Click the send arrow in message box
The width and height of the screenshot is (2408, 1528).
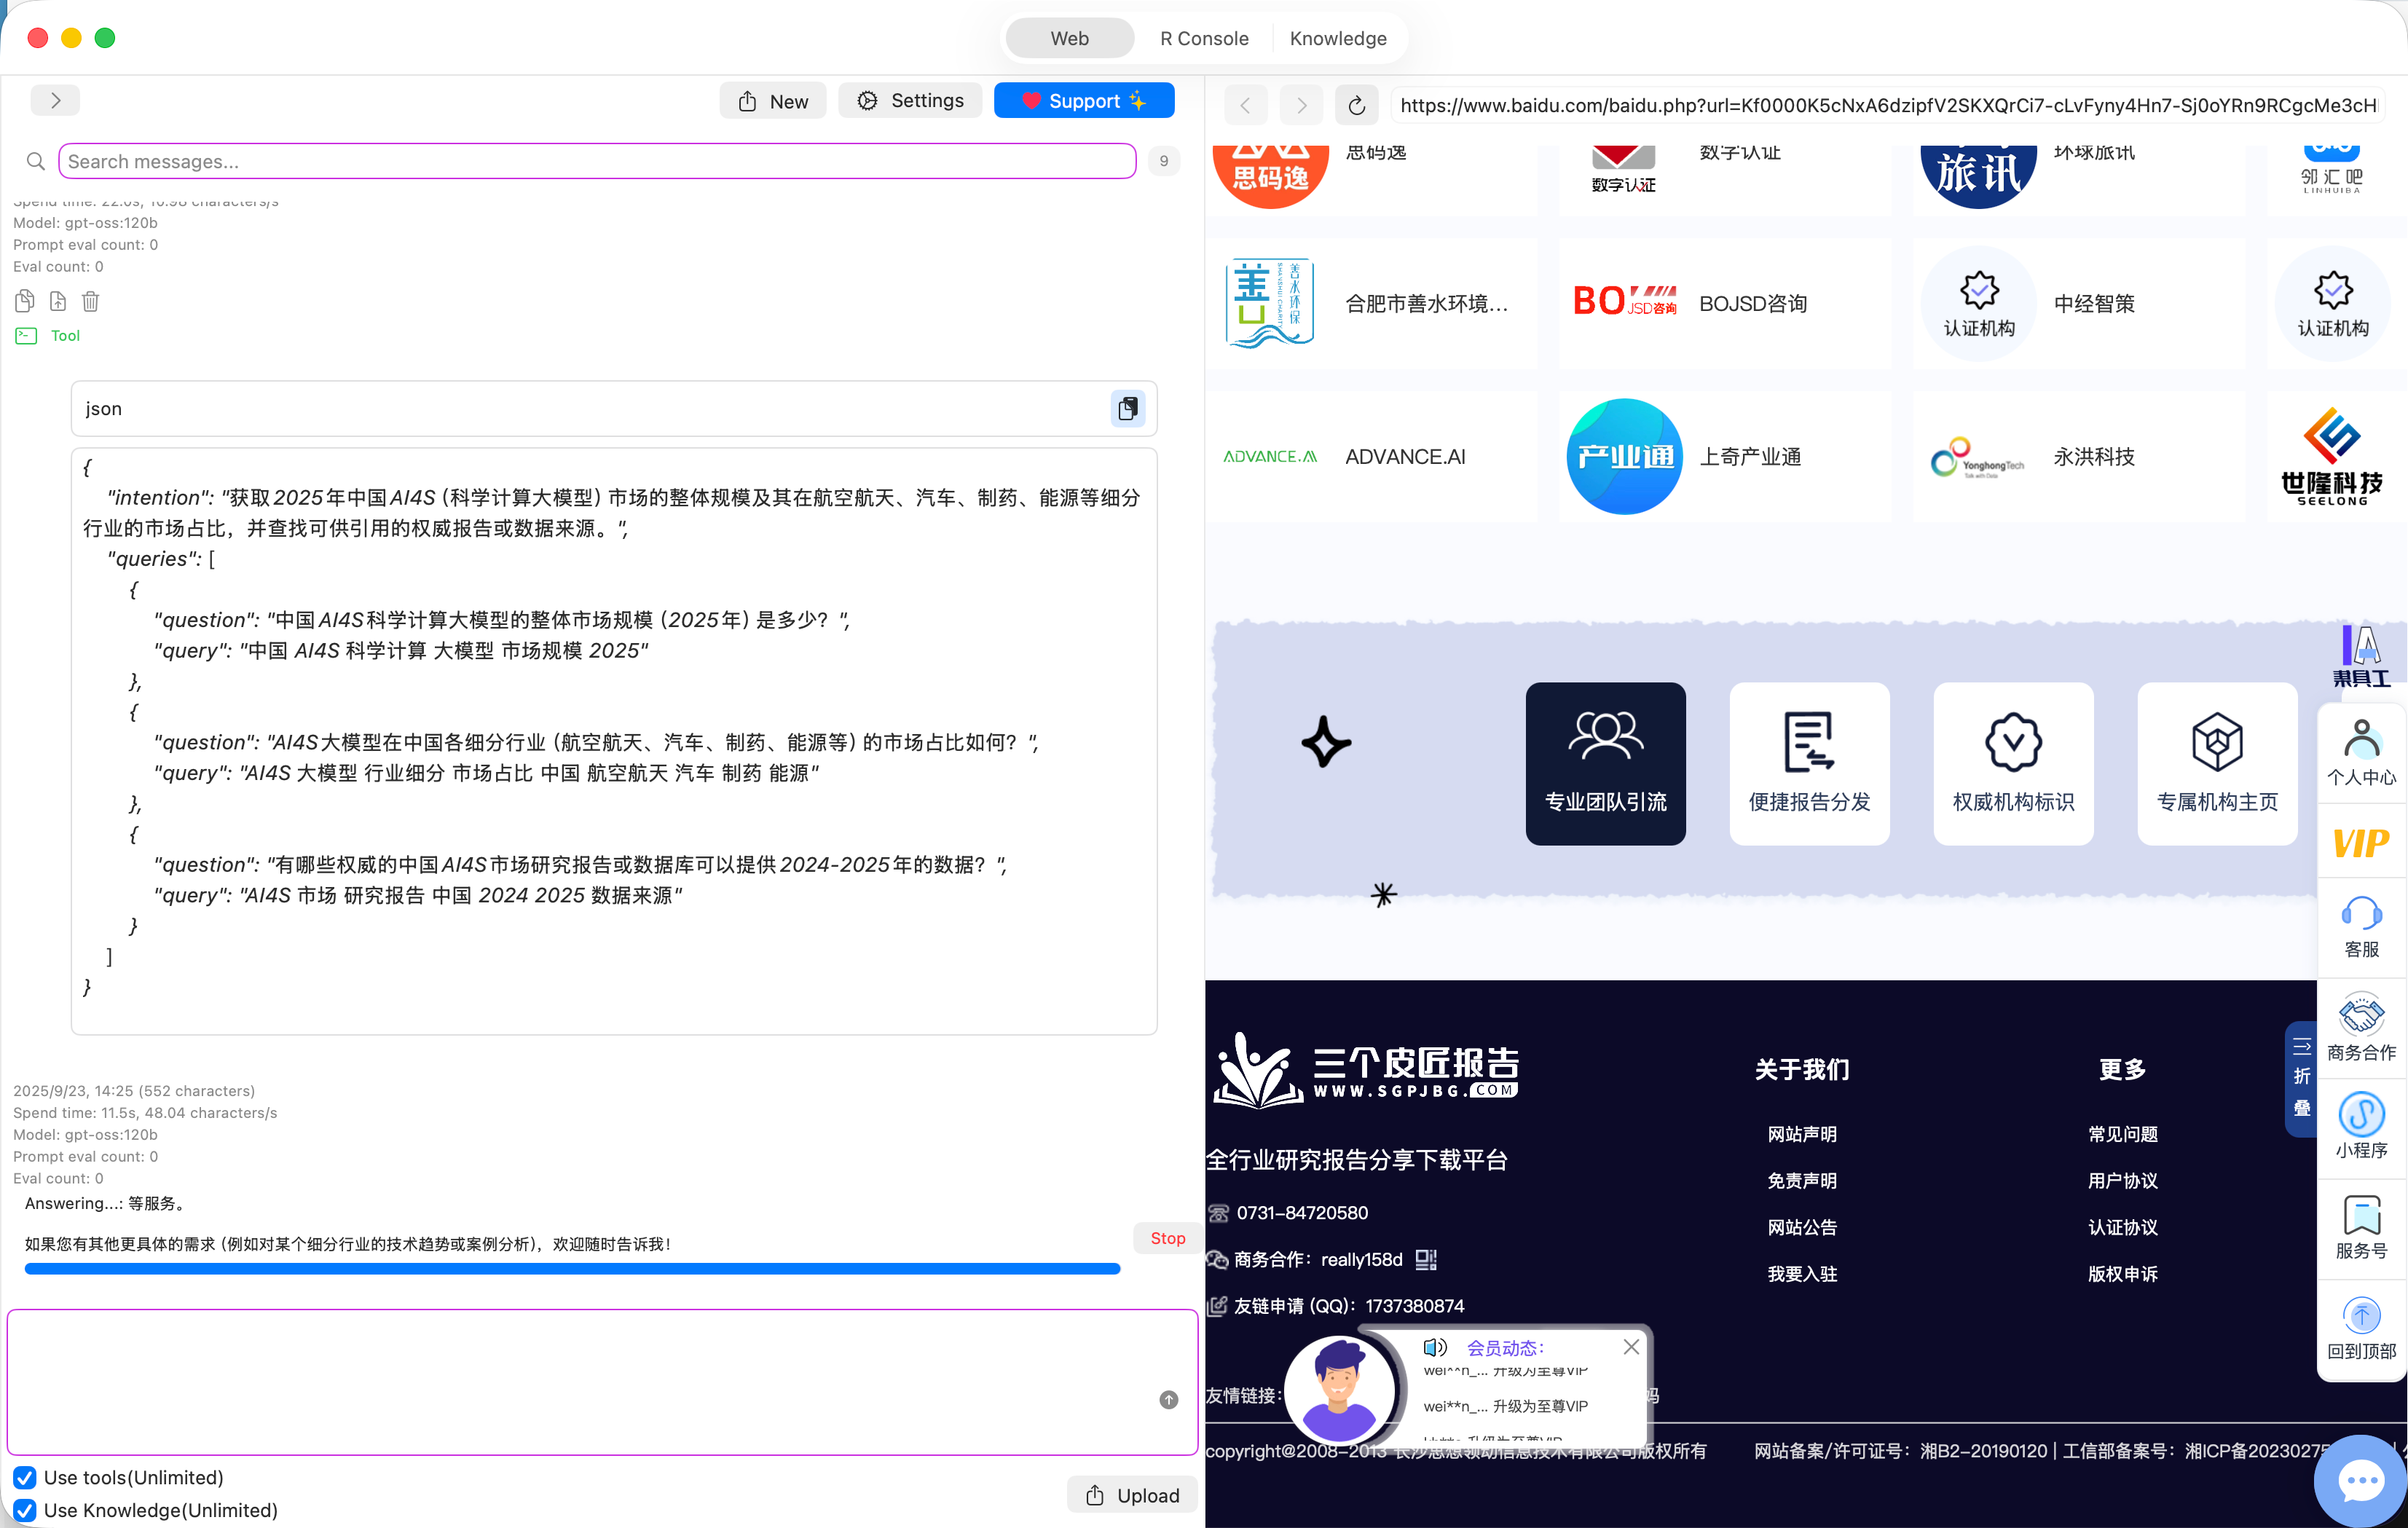(x=1168, y=1399)
